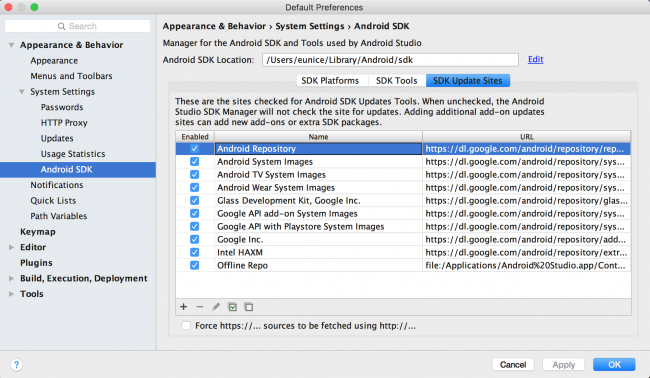Add a new SDK update site
Viewport: 650px width, 378px height.
click(184, 307)
